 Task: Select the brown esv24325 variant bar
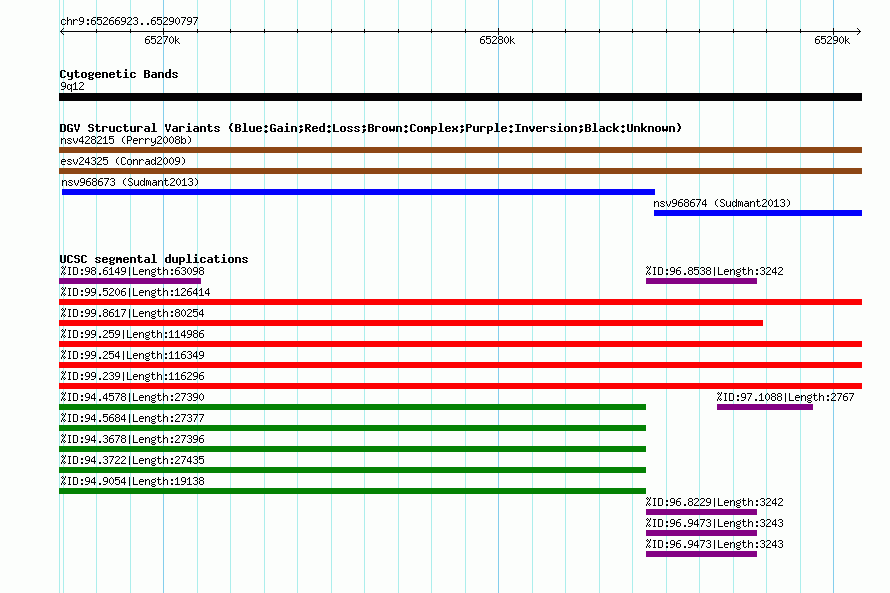point(460,171)
